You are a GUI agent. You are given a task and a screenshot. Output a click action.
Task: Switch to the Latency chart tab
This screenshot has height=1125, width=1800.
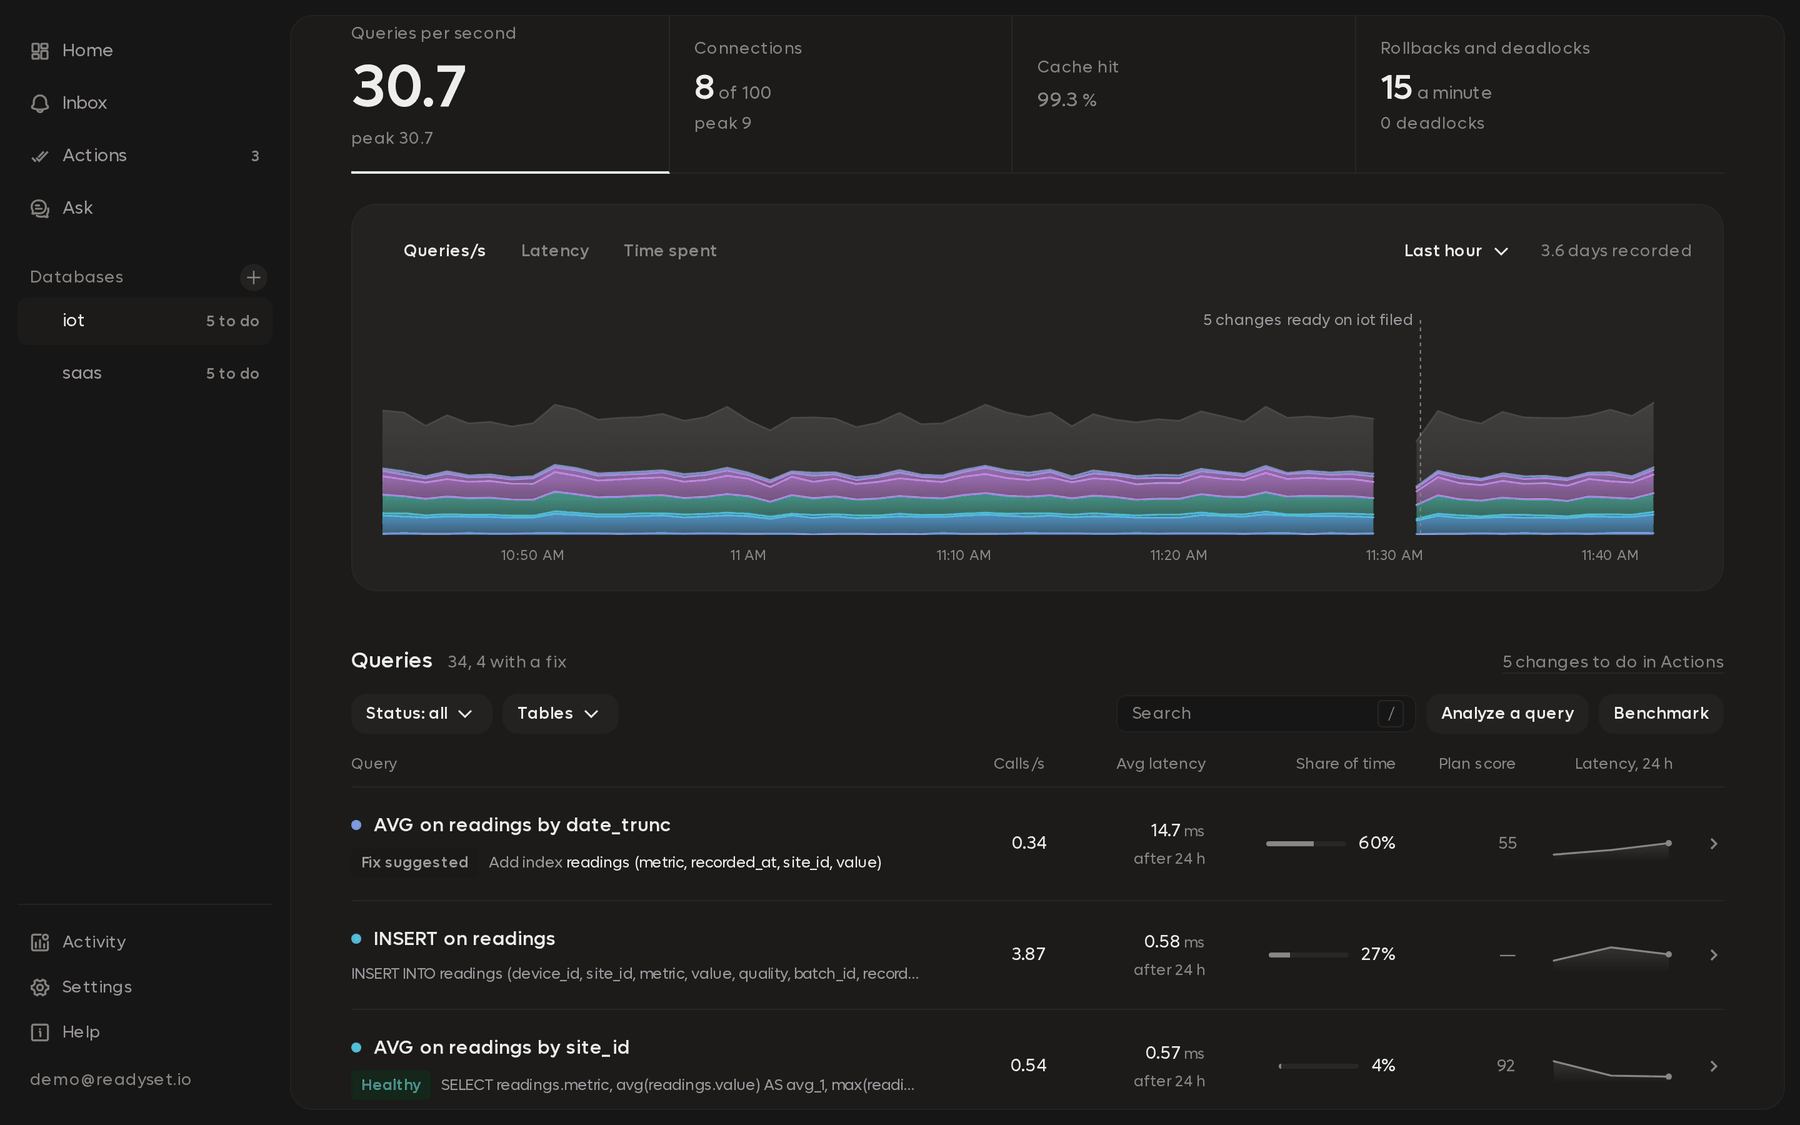555,251
